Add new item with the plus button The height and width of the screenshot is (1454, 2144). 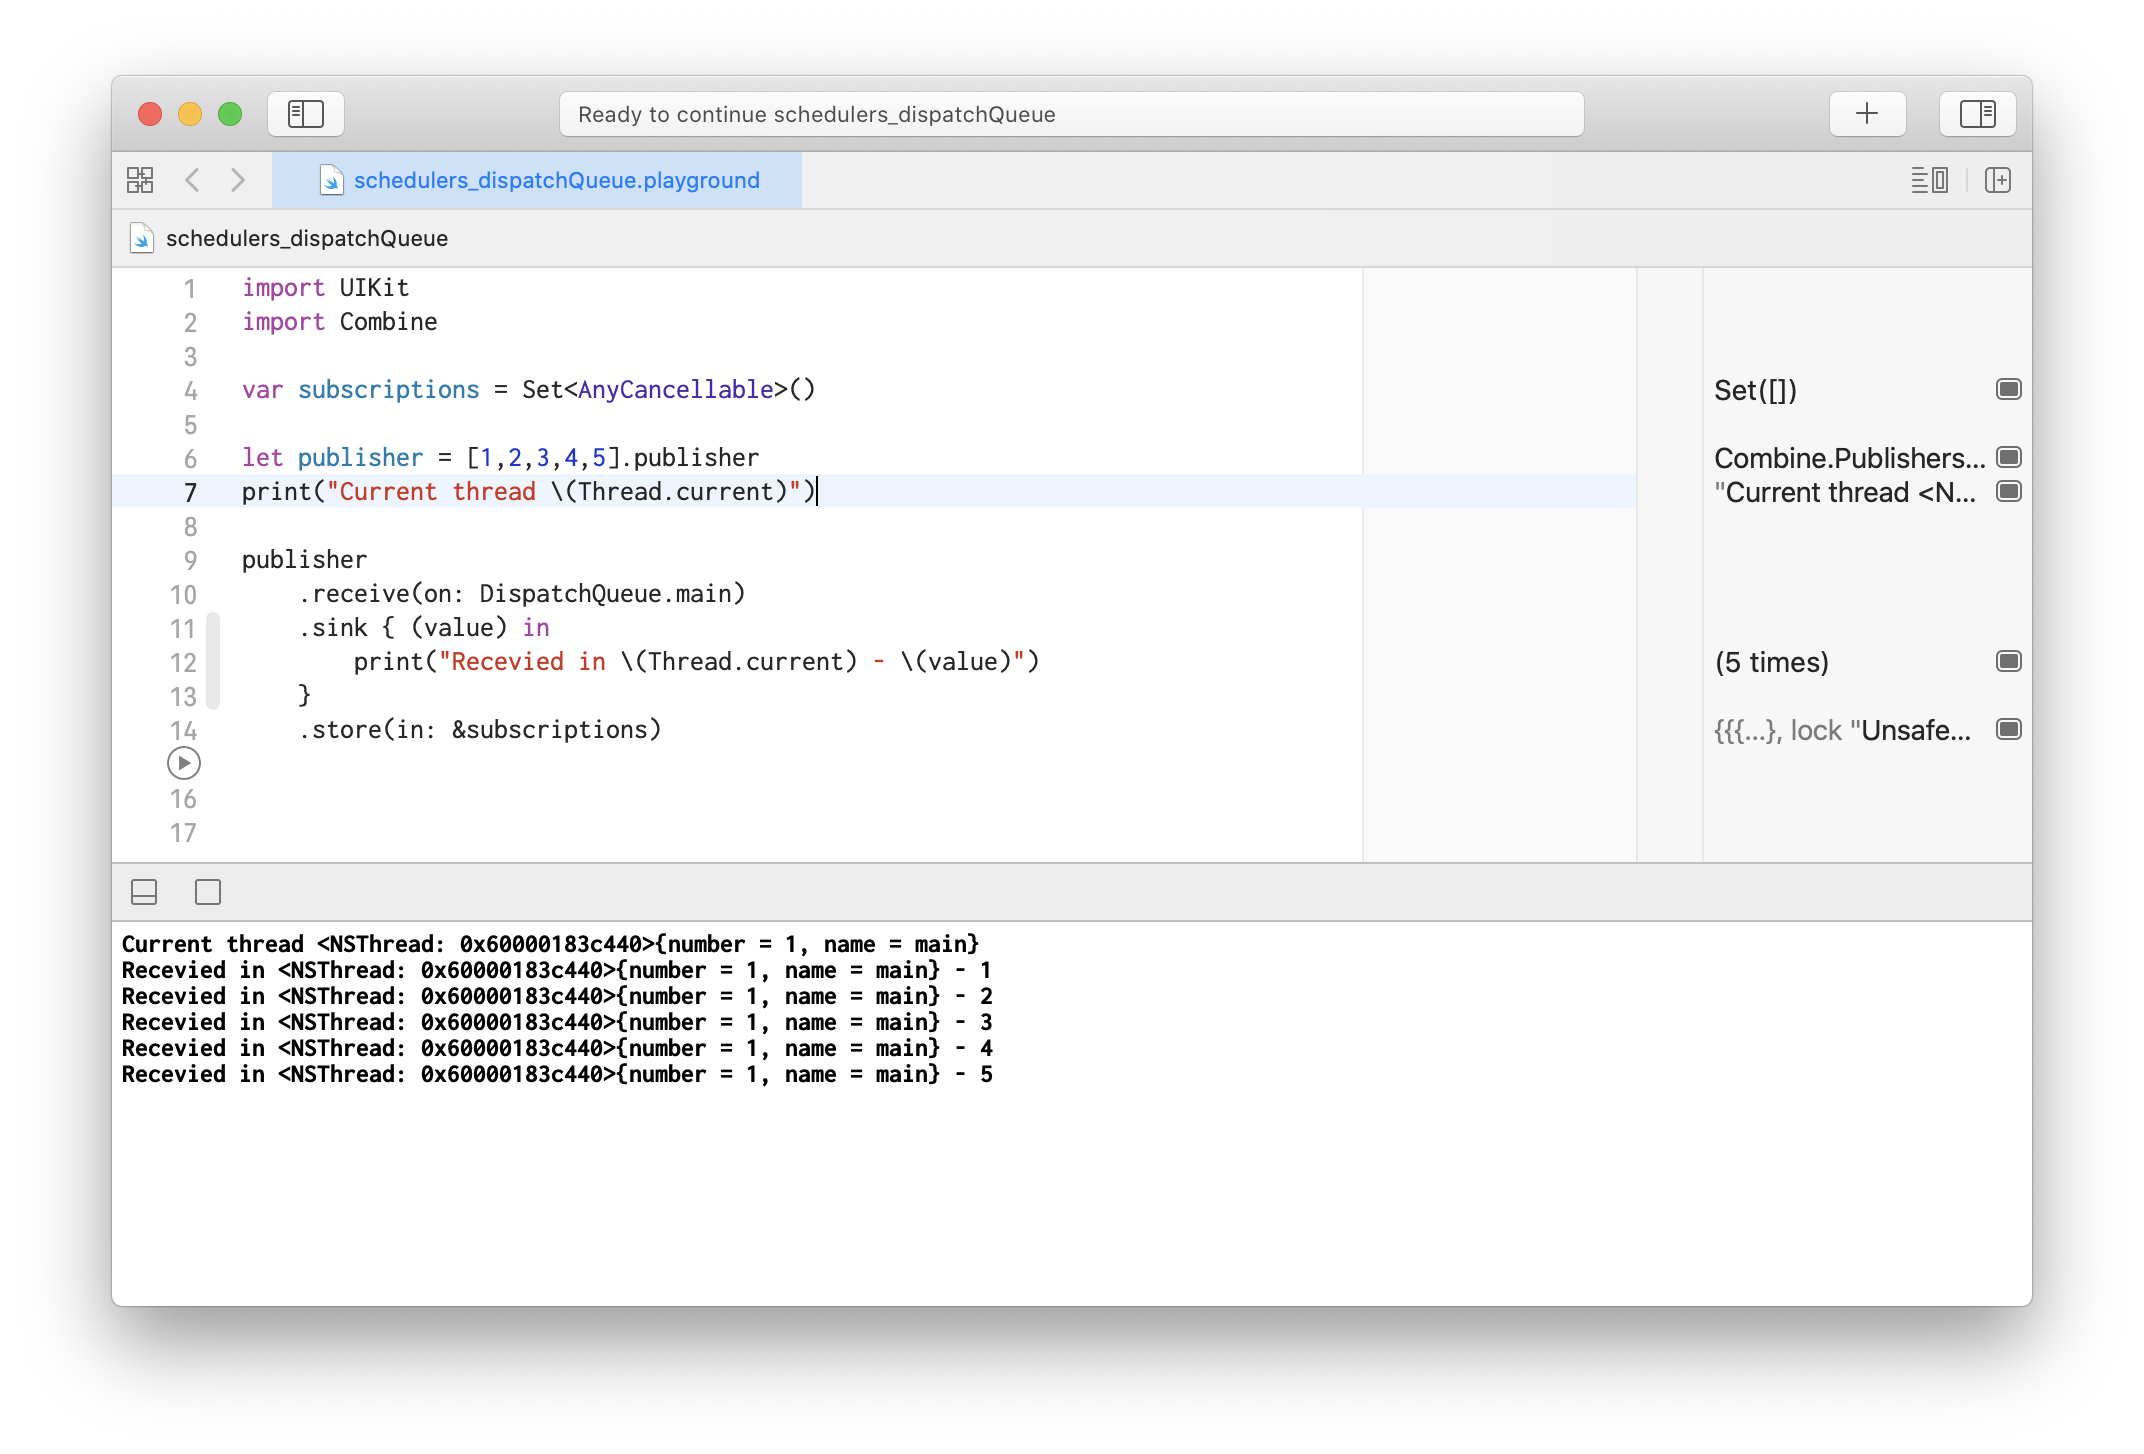(x=1867, y=114)
